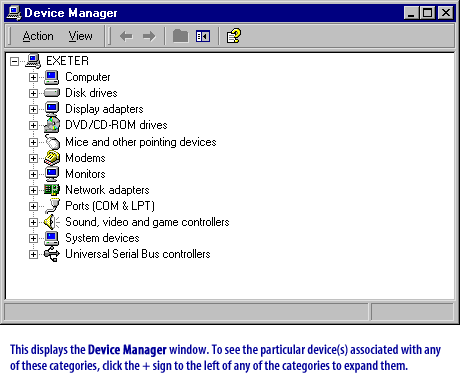This screenshot has height=390, width=470.
Task: Click the Display adapters monitor icon
Action: 52,109
